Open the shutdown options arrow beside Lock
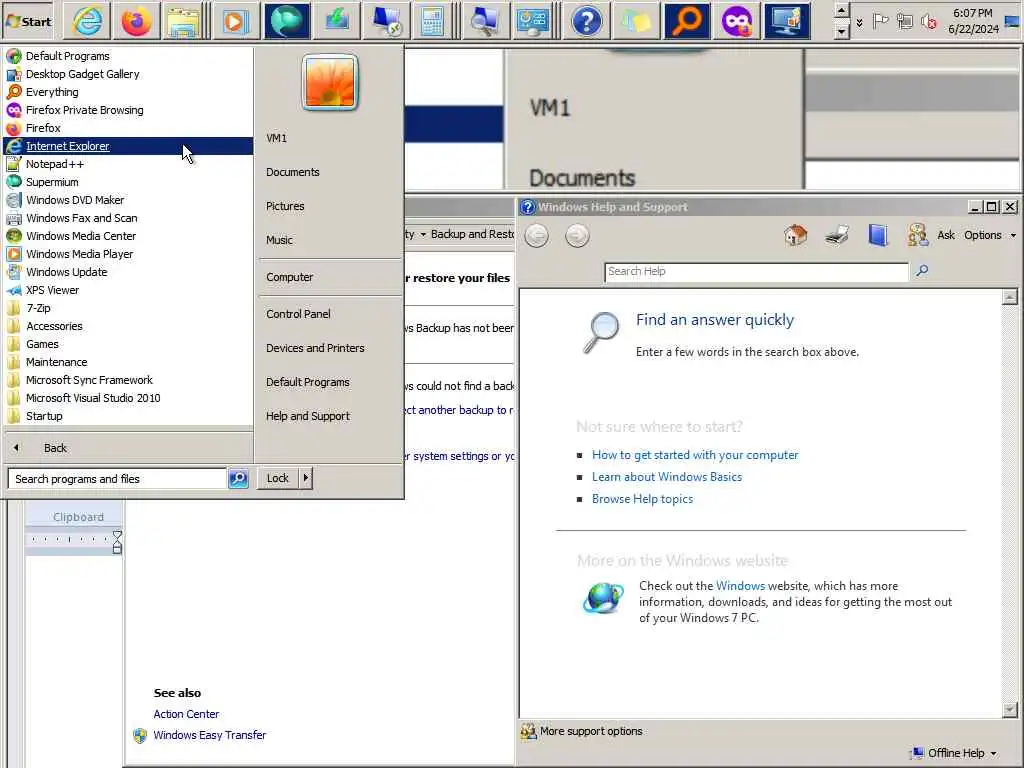 (306, 478)
